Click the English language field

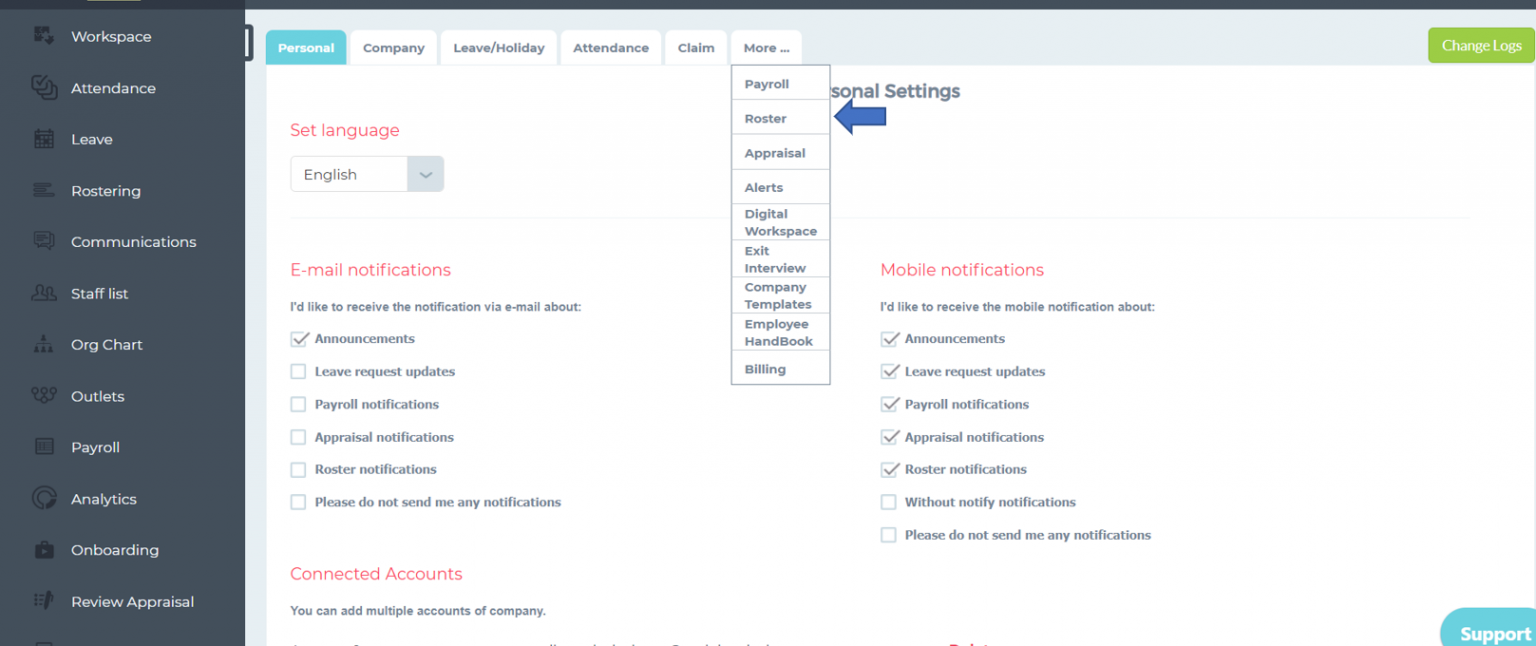(x=350, y=173)
